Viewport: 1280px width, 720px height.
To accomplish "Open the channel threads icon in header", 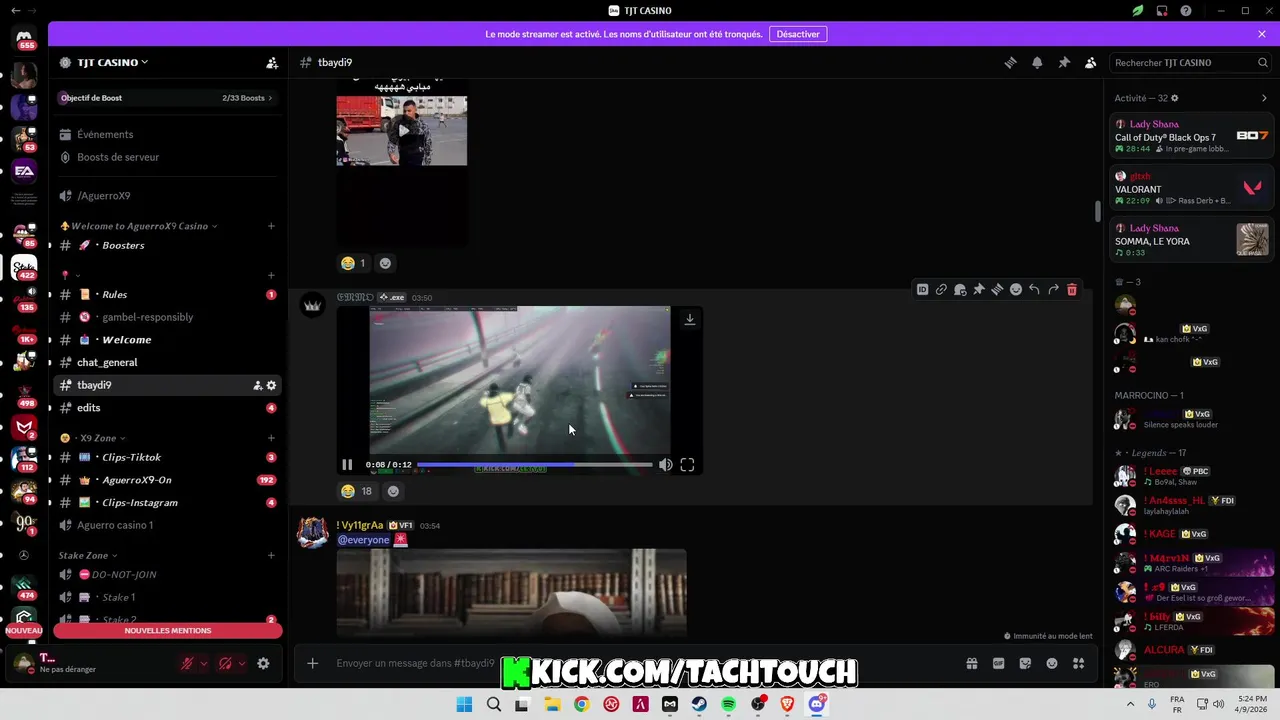I will pyautogui.click(x=1010, y=62).
